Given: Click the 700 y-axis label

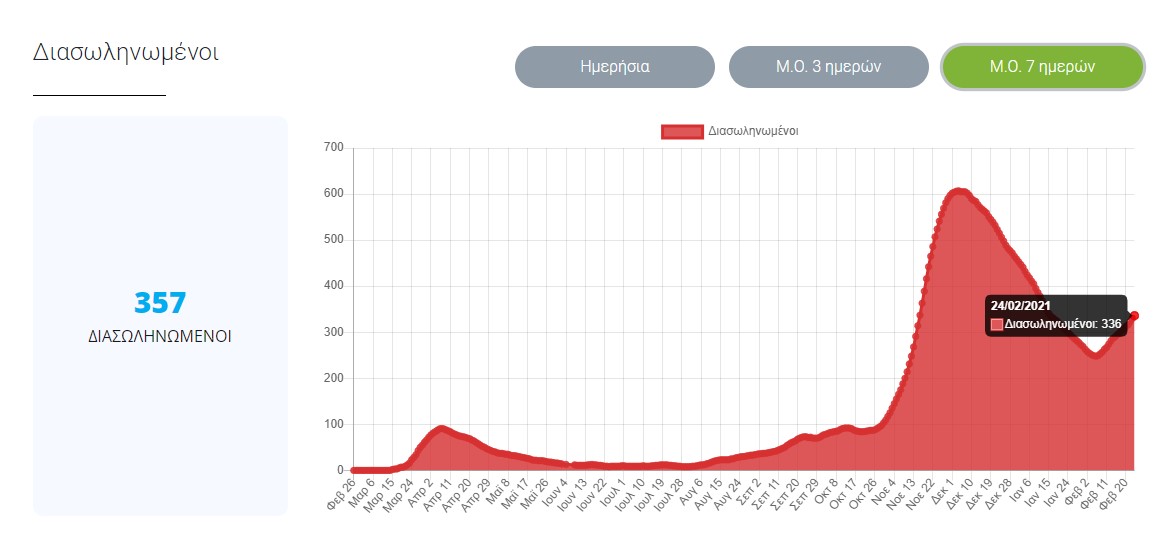Looking at the screenshot, I should [x=334, y=148].
